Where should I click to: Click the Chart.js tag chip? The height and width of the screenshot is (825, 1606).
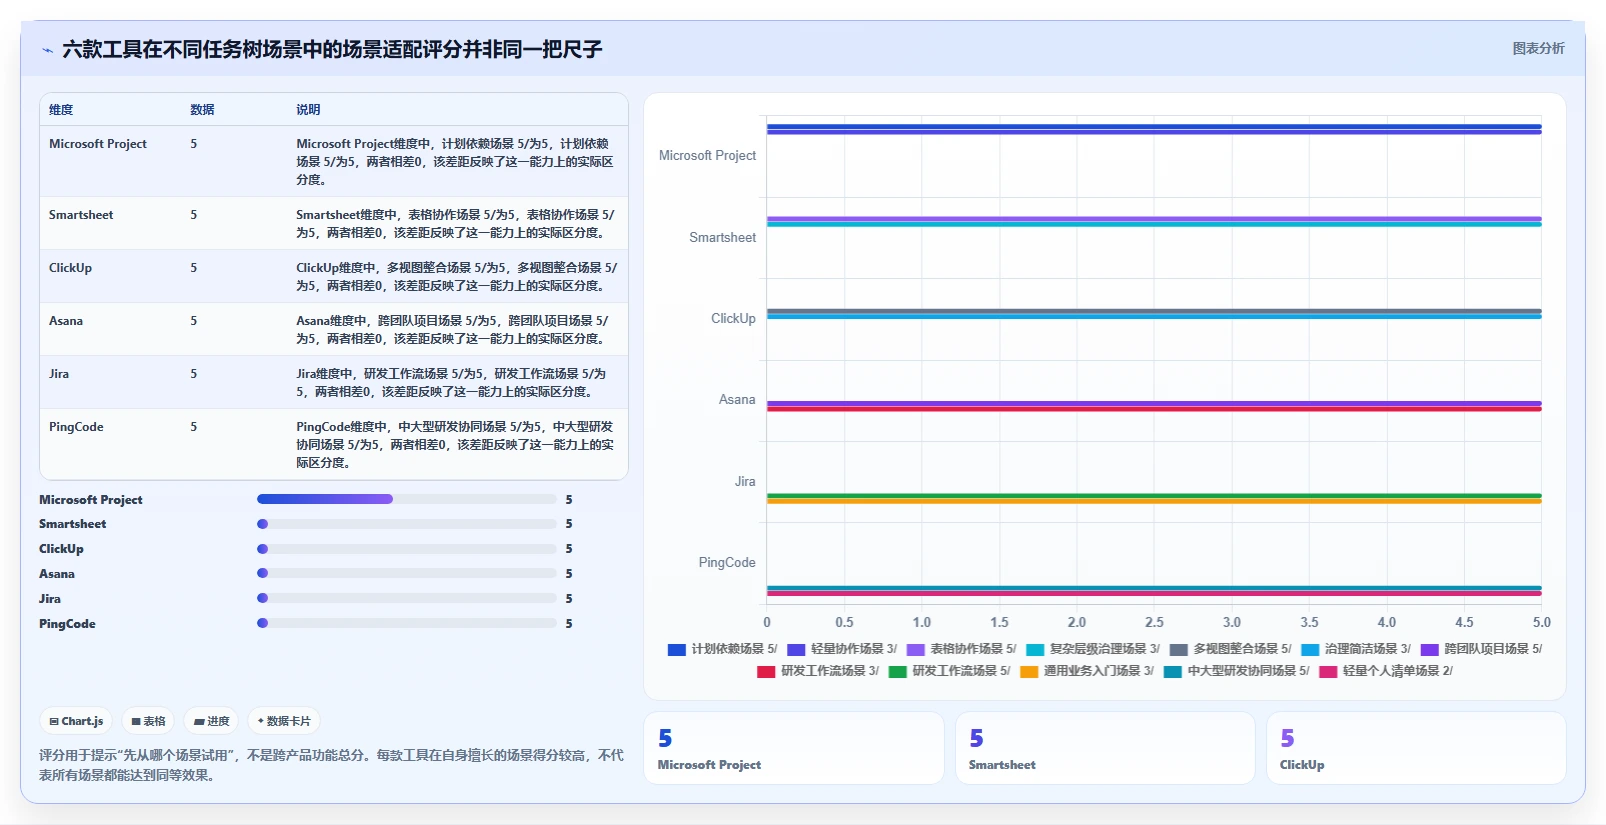[77, 721]
